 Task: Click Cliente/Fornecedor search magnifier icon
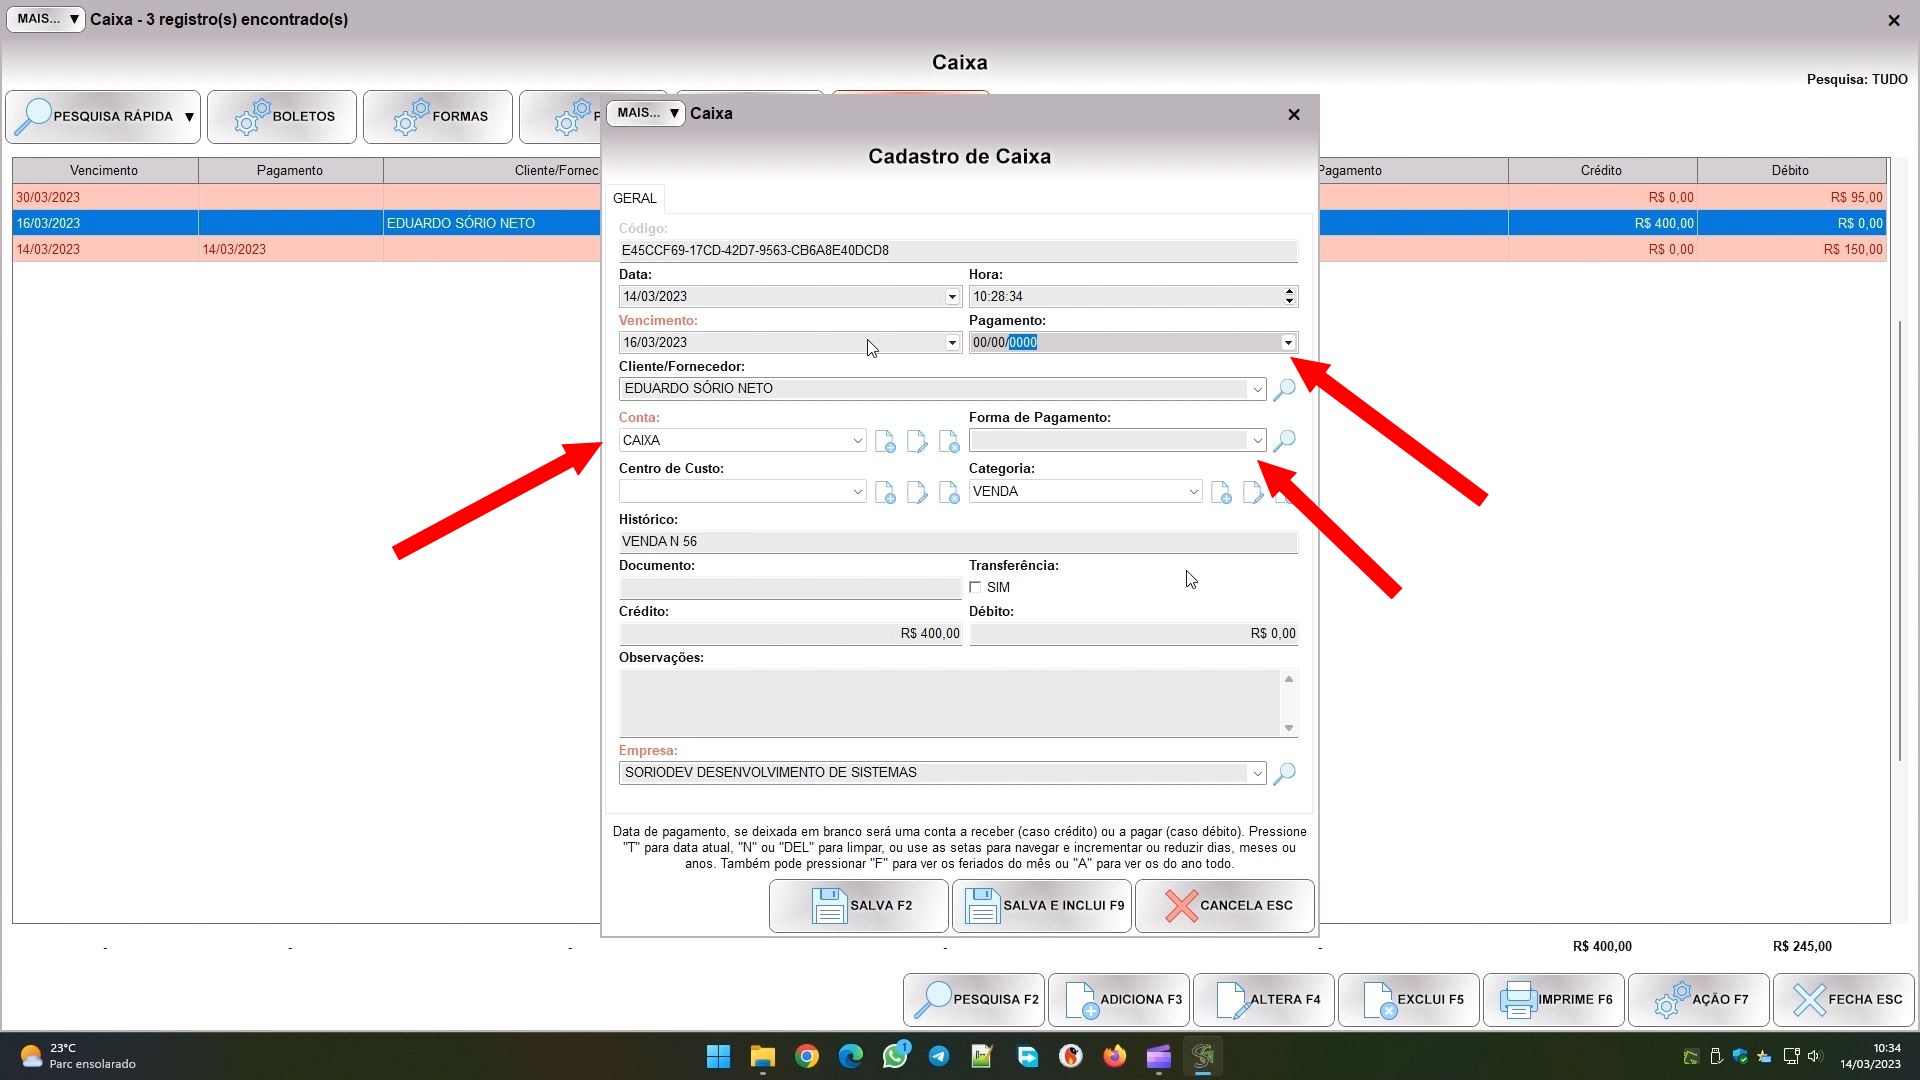1284,389
